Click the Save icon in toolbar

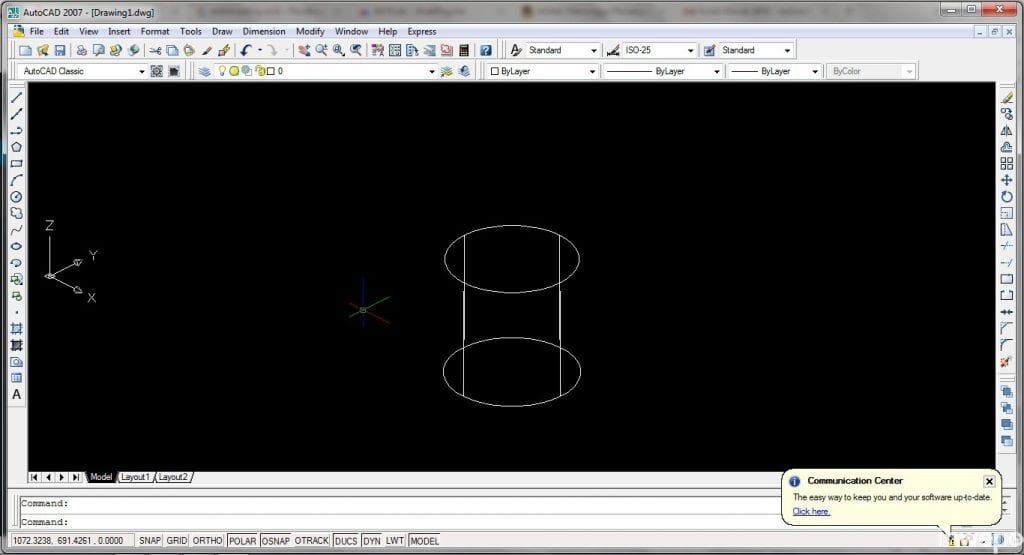click(x=60, y=50)
